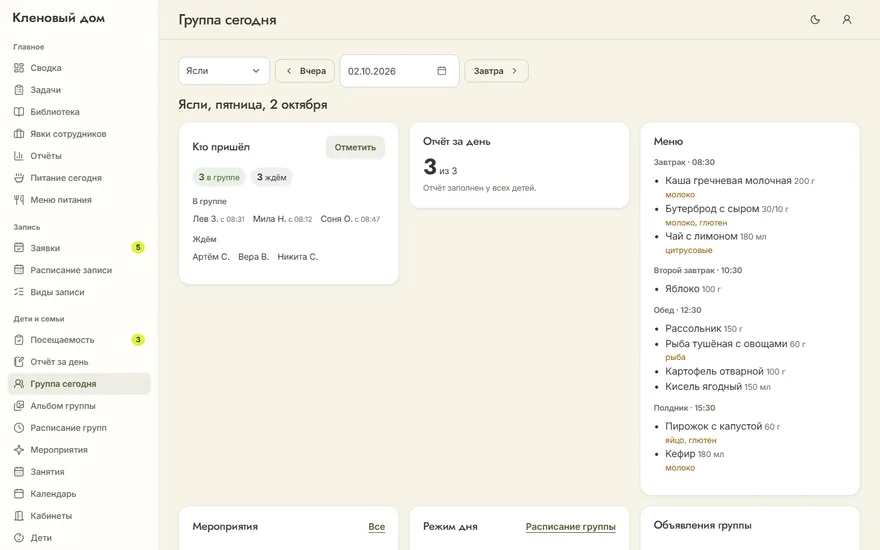Click the Заявки badge showing 5

(138, 248)
